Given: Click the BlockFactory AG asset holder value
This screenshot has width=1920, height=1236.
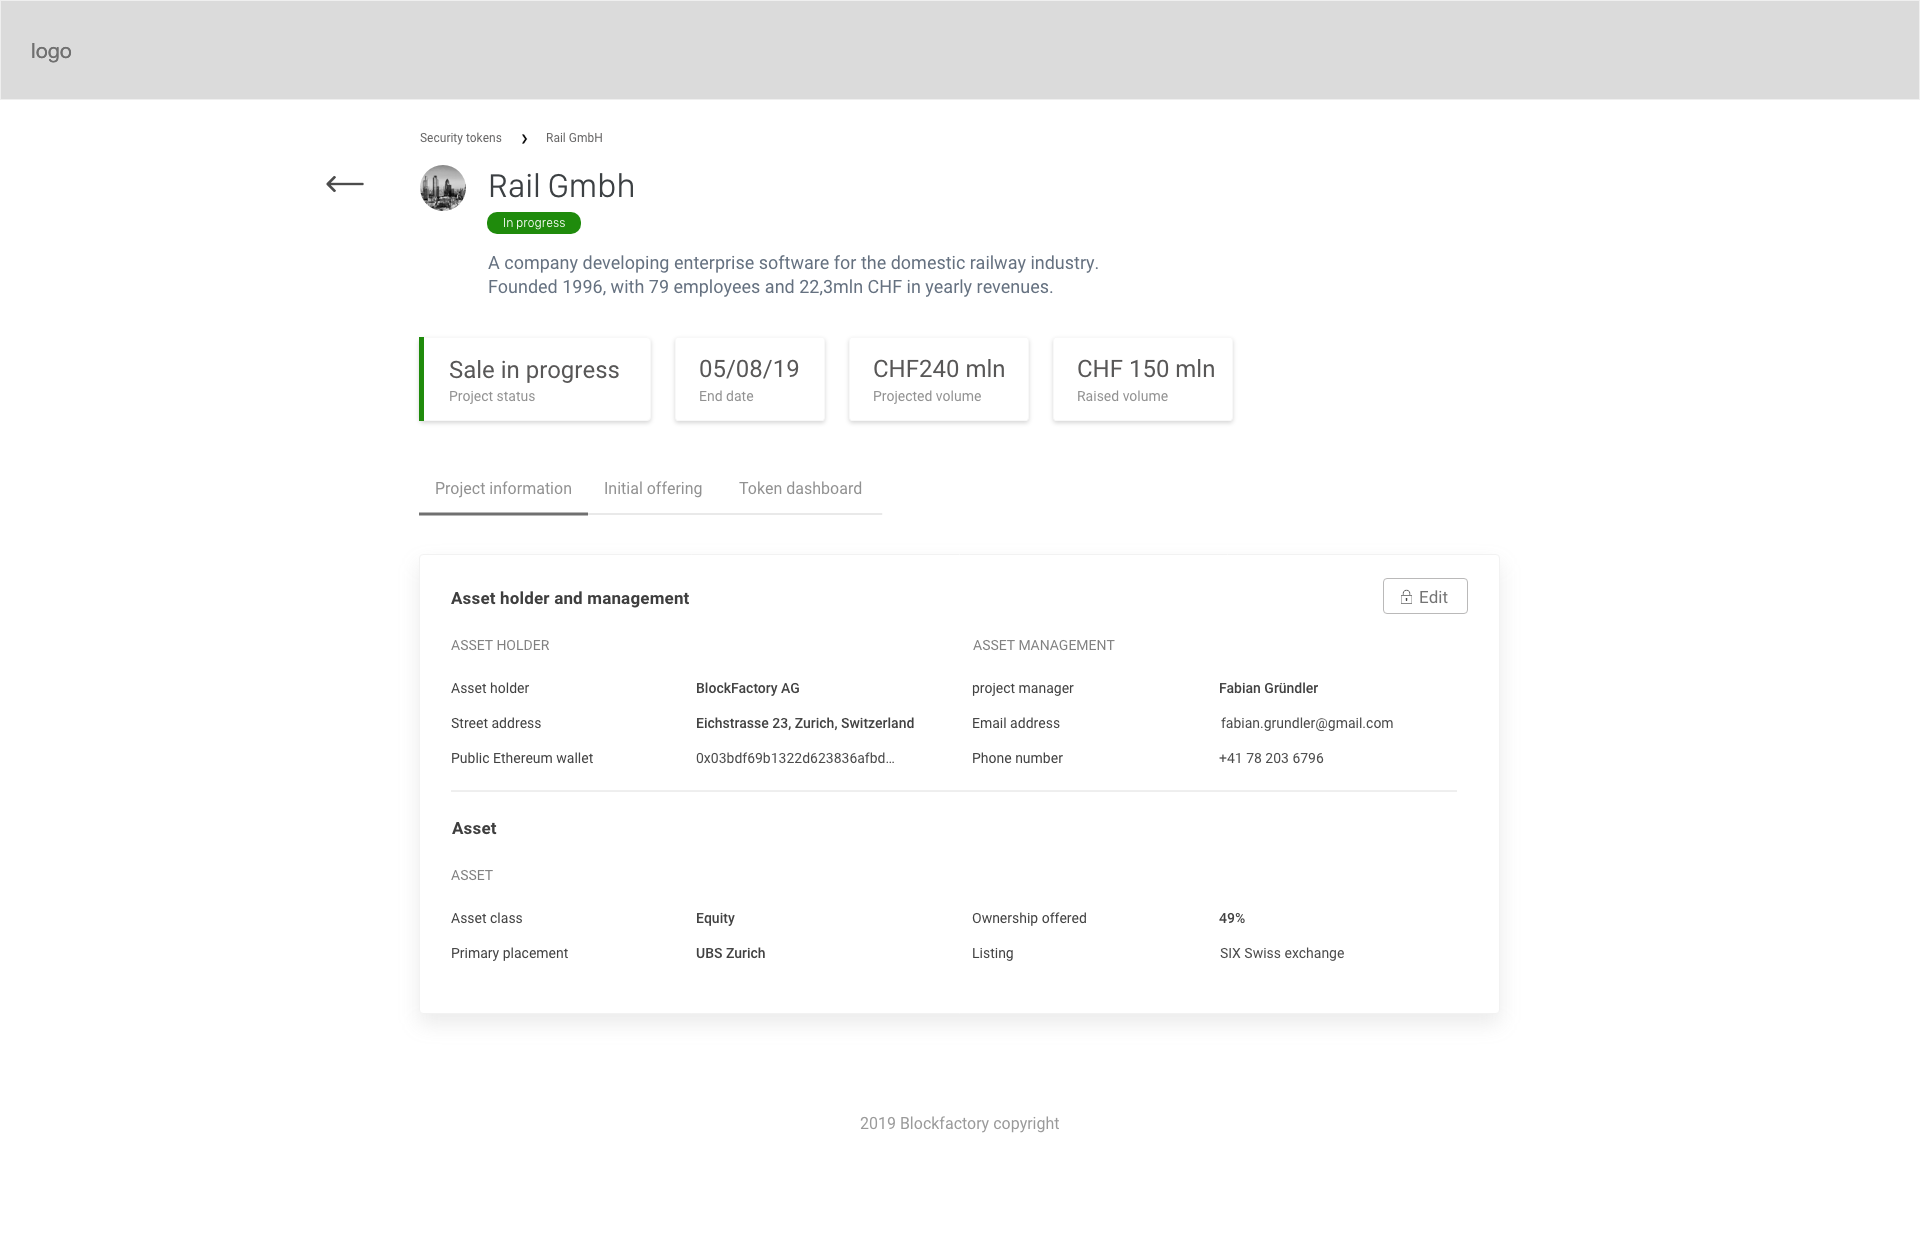Looking at the screenshot, I should pos(748,688).
